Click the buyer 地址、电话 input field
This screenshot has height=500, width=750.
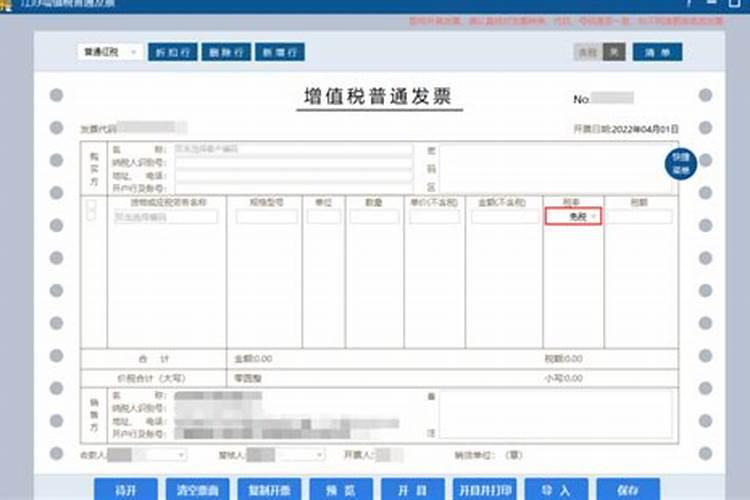(293, 176)
